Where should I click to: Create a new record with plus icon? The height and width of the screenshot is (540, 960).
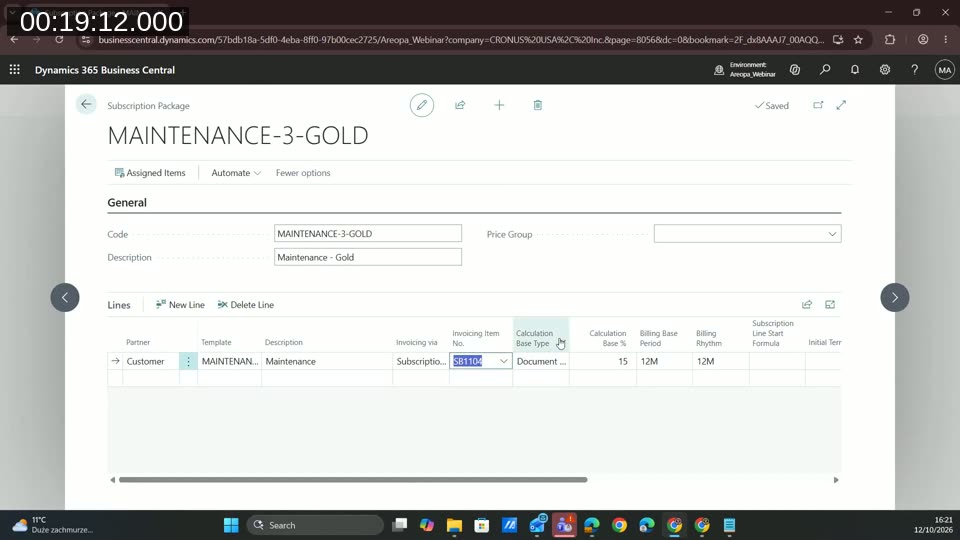tap(499, 105)
